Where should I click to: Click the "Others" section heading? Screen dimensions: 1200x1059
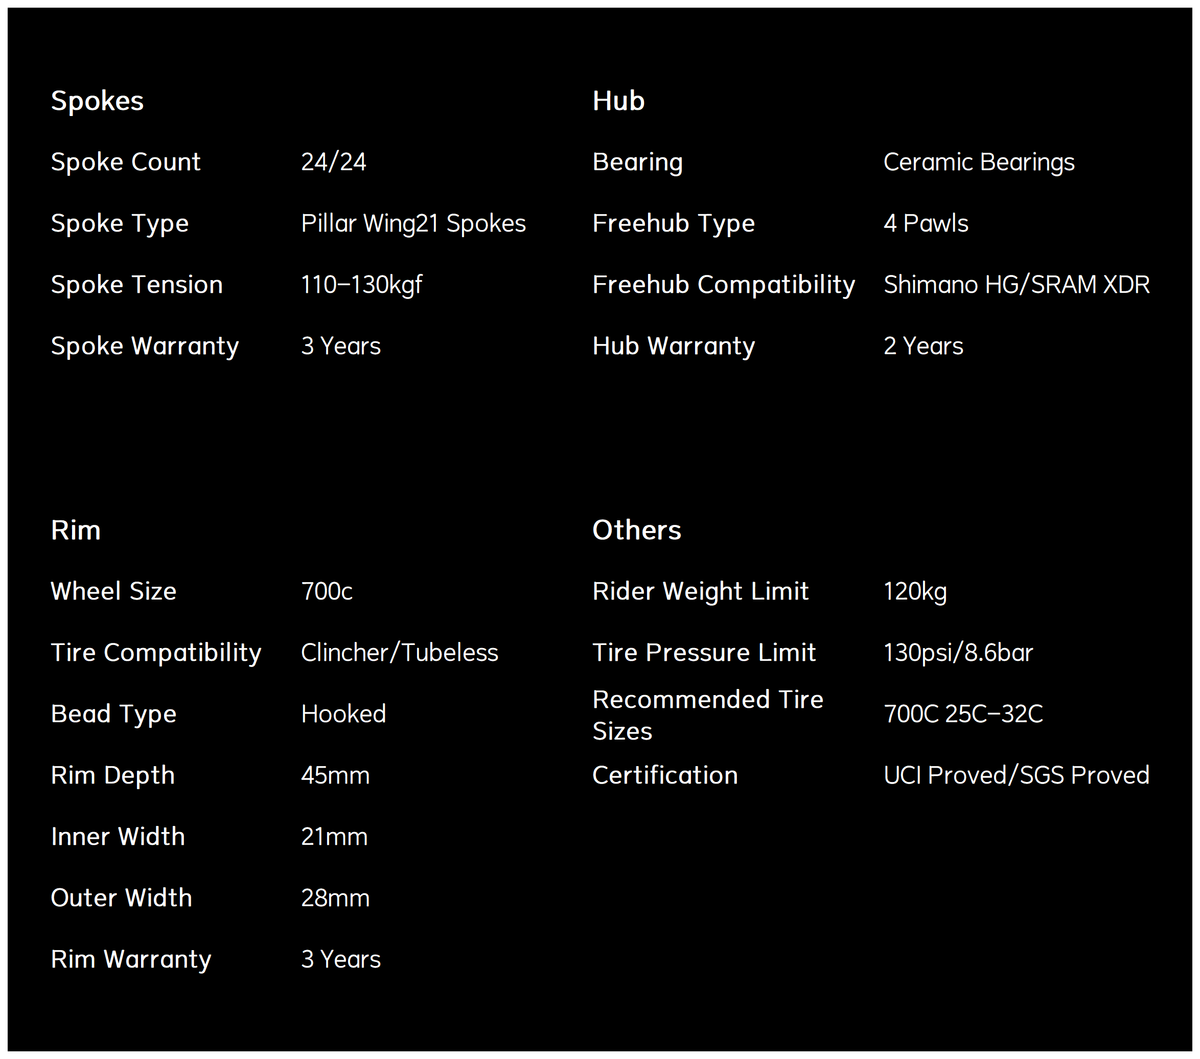[x=637, y=530]
